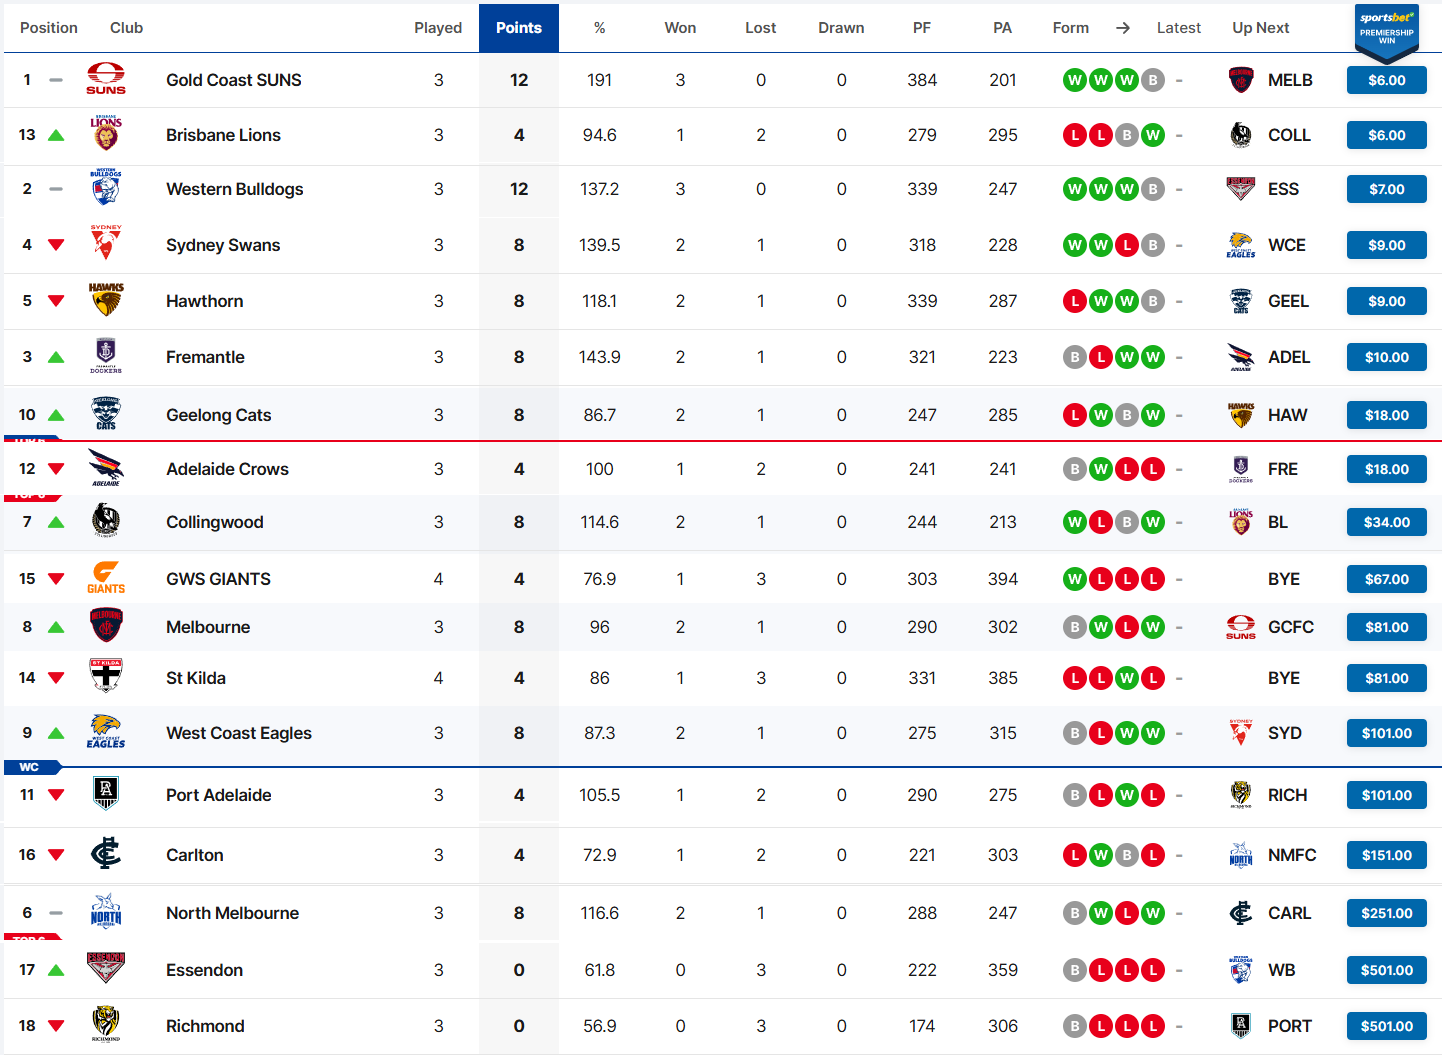This screenshot has height=1055, width=1442.
Task: Click the West Coast Eagles club logo
Action: 106,732
